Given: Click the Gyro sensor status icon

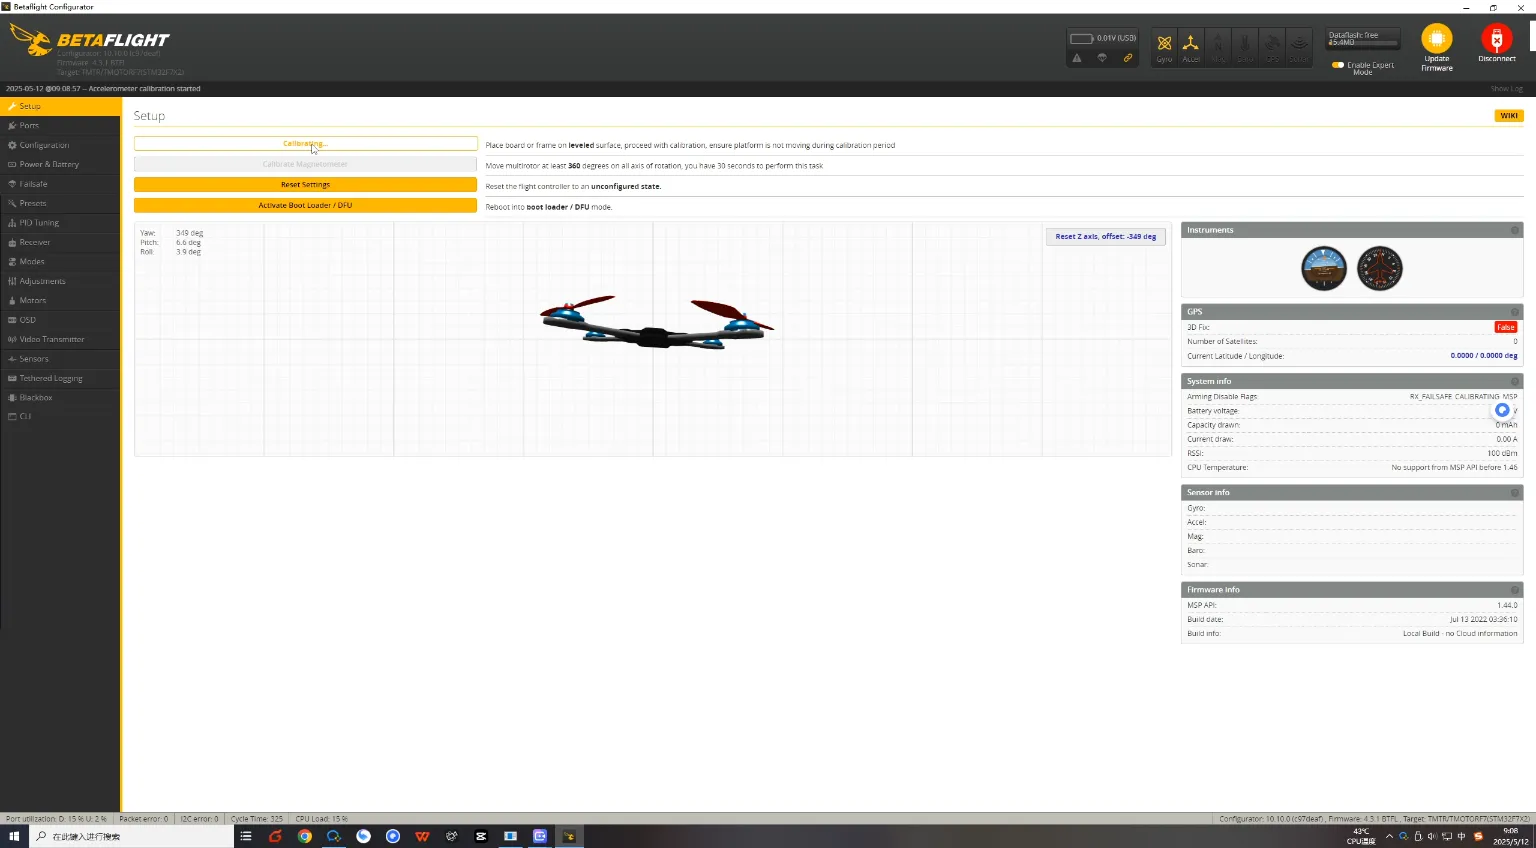Looking at the screenshot, I should pos(1164,45).
